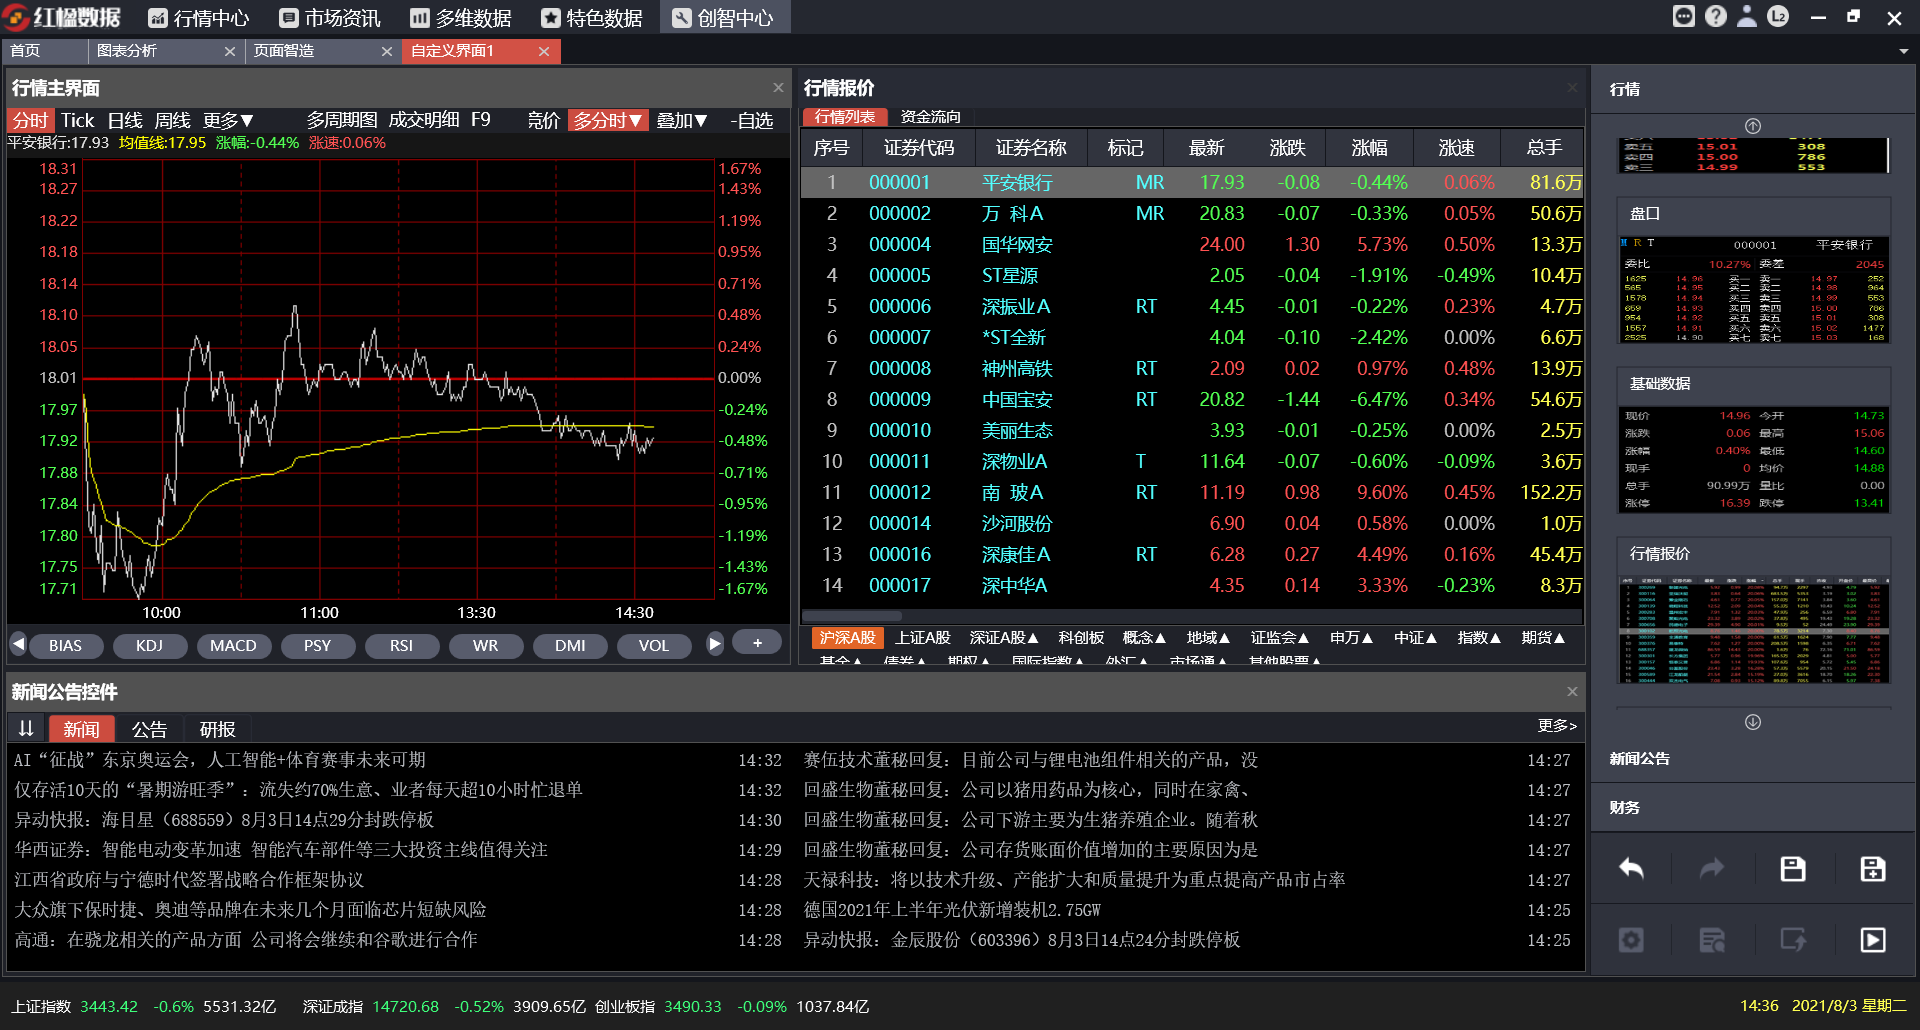Expand the 概念 category menu

1144,637
